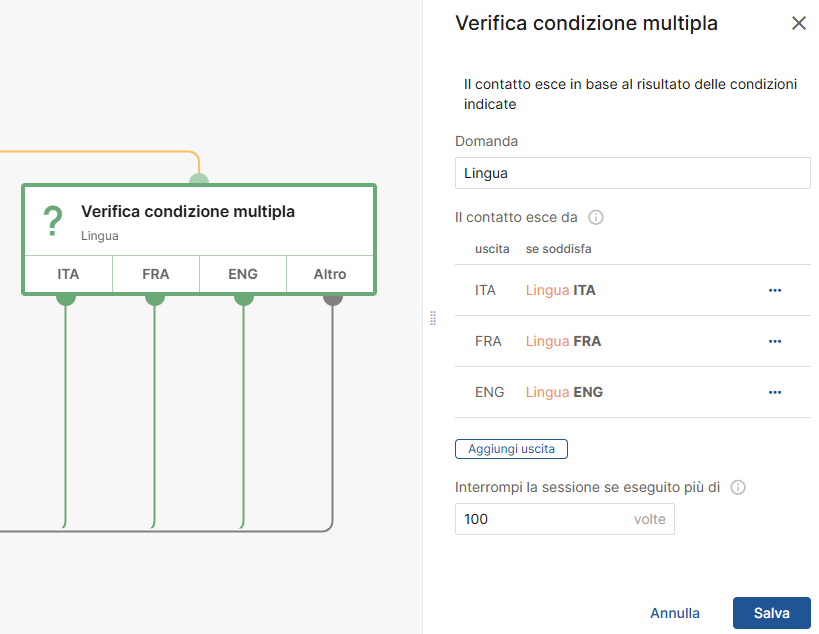Open the options menu for the ITA row

775,290
